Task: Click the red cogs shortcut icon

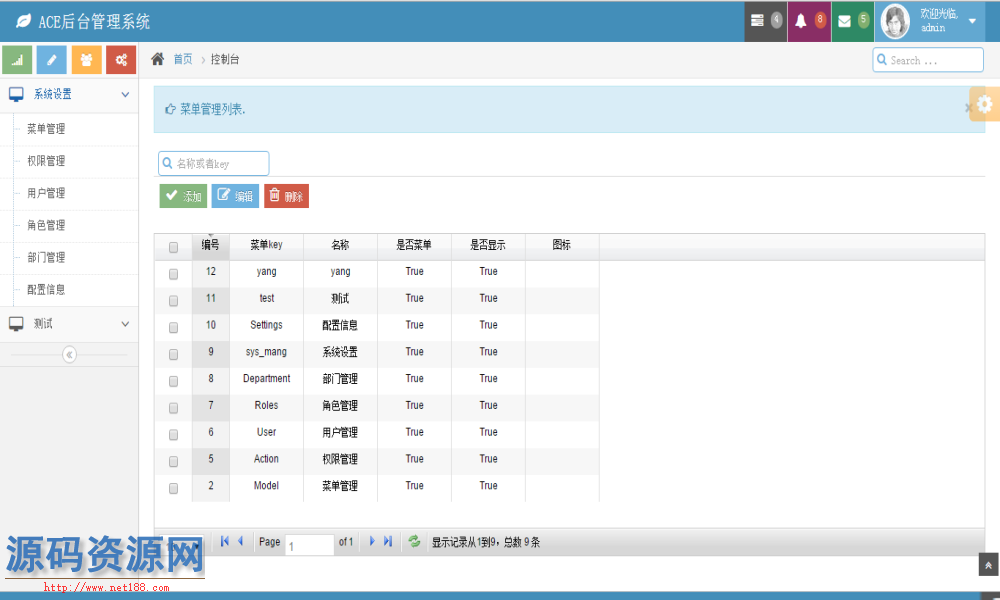Action: (x=121, y=60)
